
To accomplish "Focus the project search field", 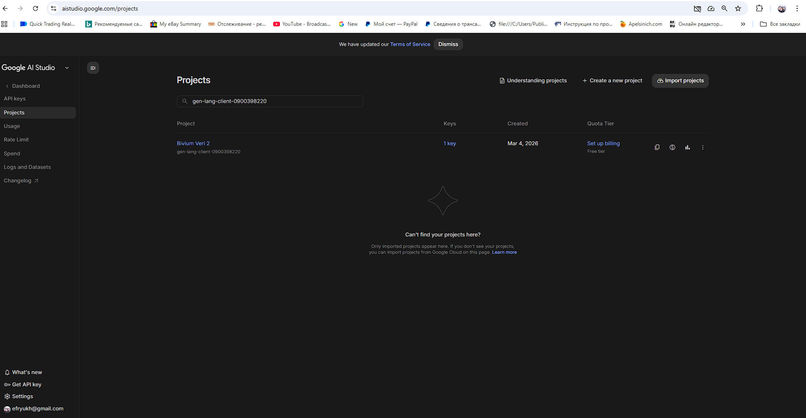I will click(270, 101).
